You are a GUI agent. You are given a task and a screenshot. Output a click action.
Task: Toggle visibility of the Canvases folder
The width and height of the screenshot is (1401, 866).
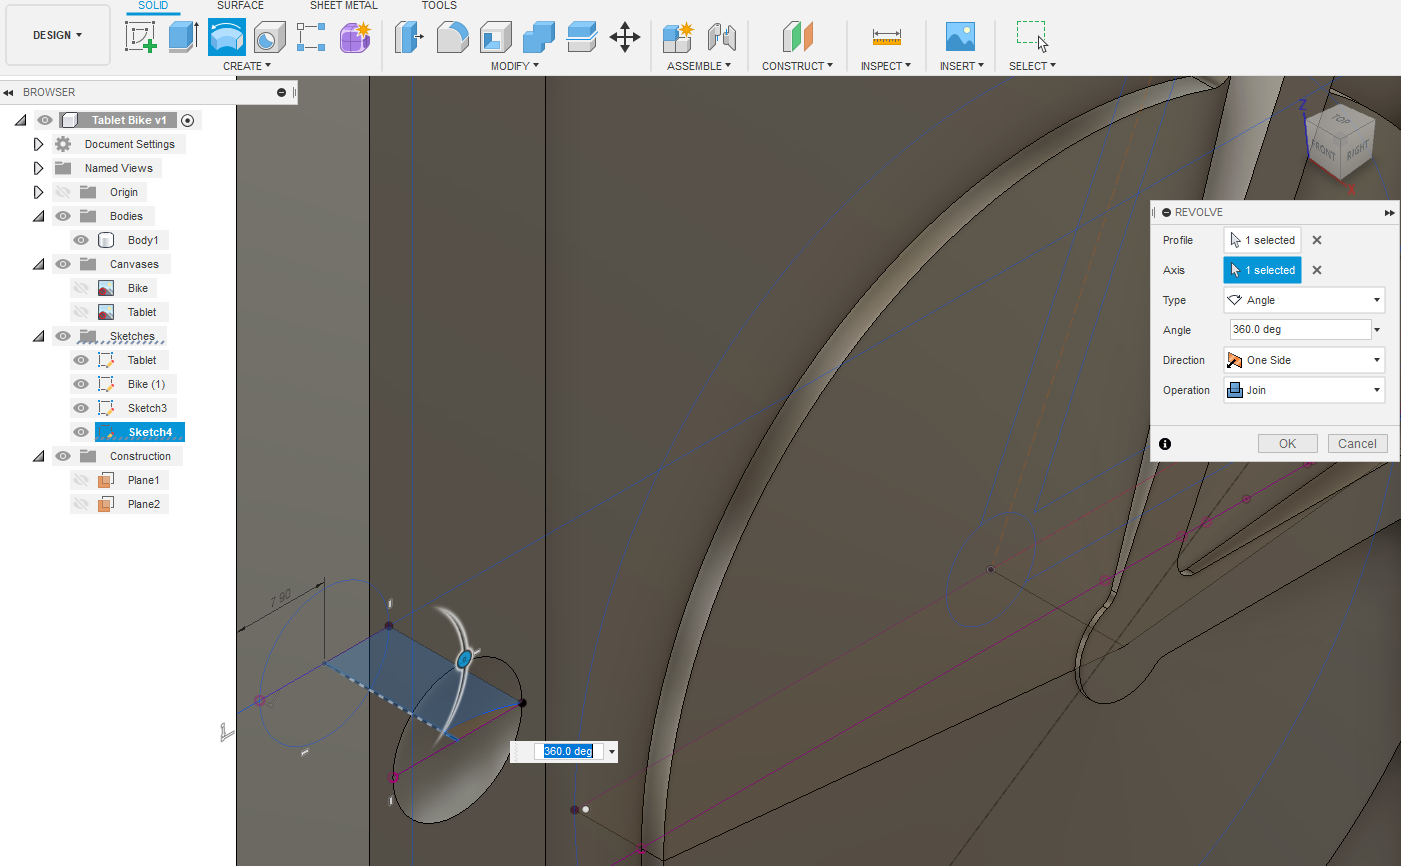pyautogui.click(x=63, y=264)
